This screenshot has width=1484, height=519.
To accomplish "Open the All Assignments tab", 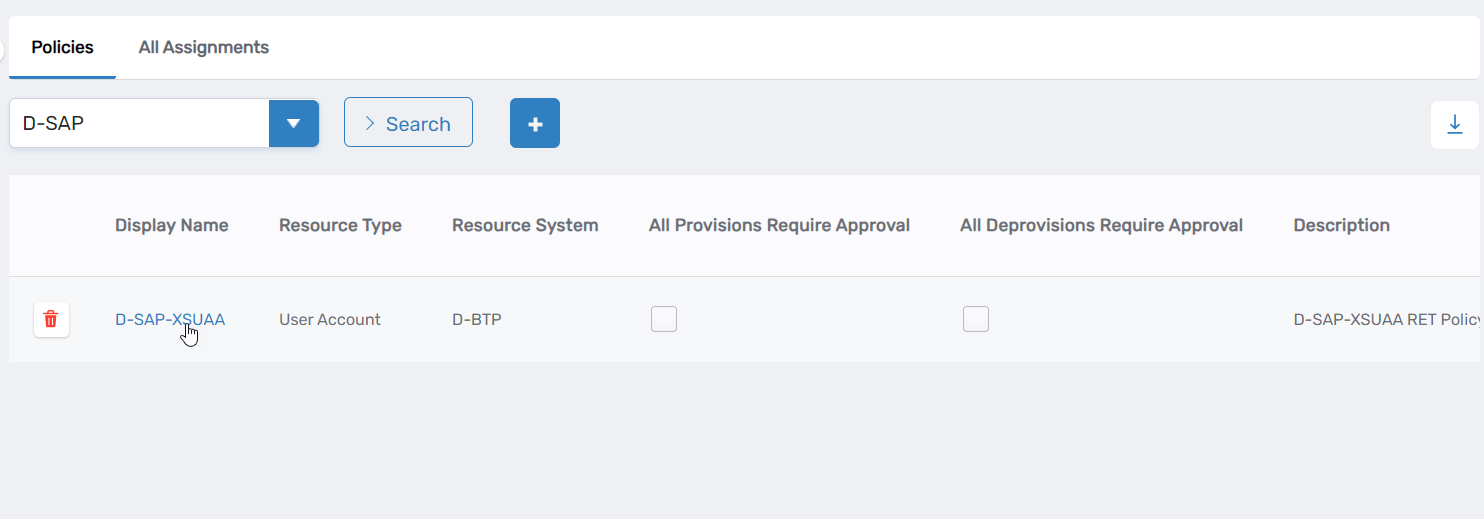I will [x=204, y=47].
